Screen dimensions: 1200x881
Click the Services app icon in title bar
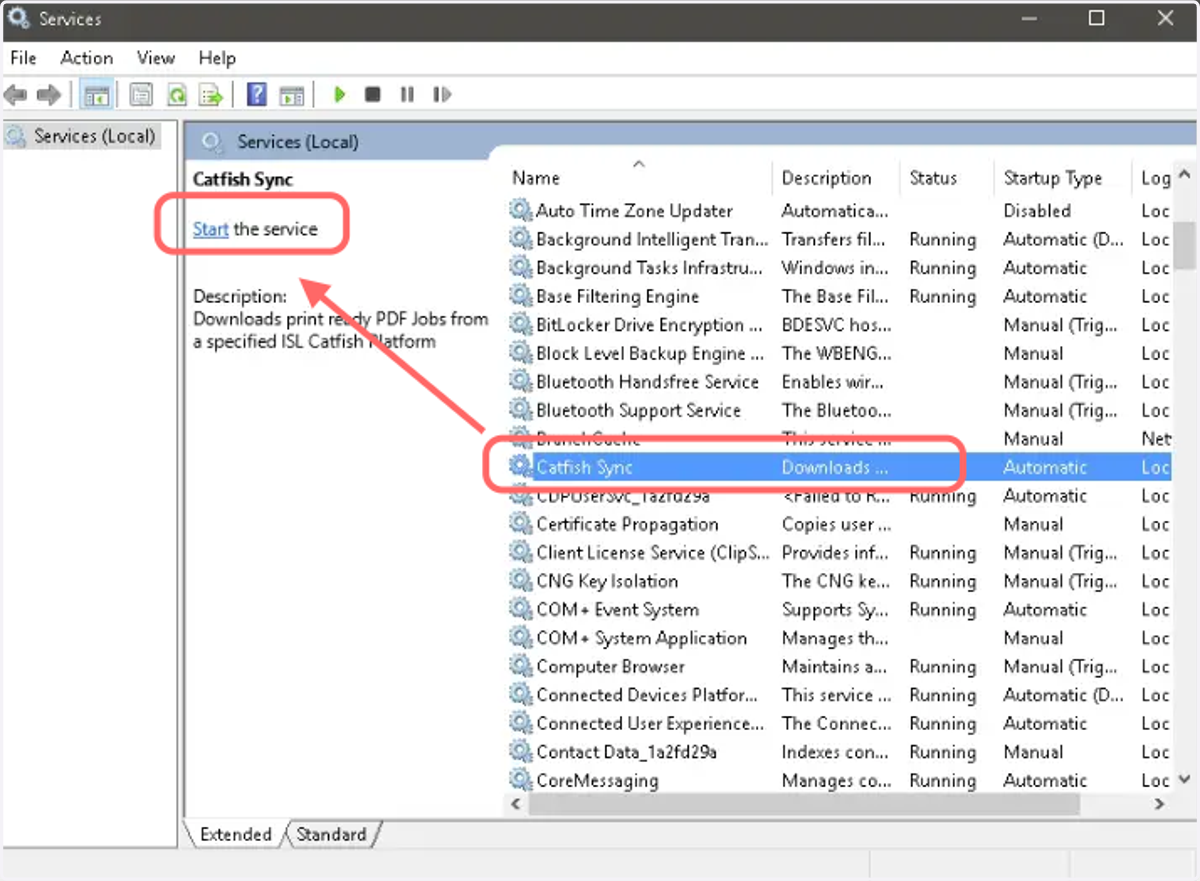(19, 19)
